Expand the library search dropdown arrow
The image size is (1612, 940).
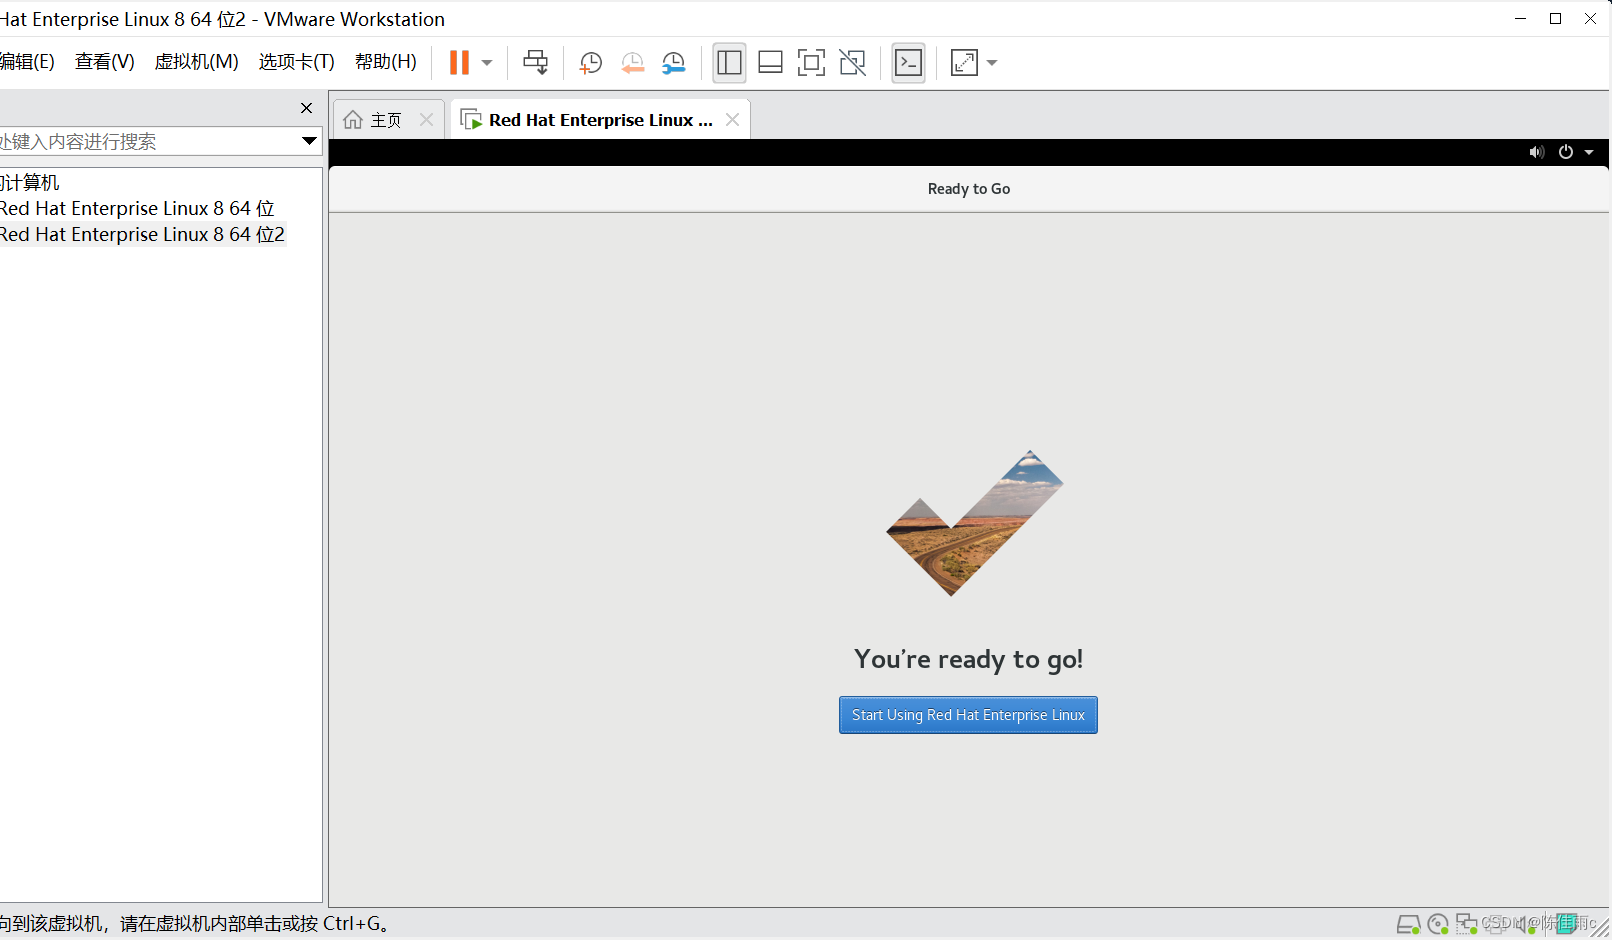tap(309, 141)
